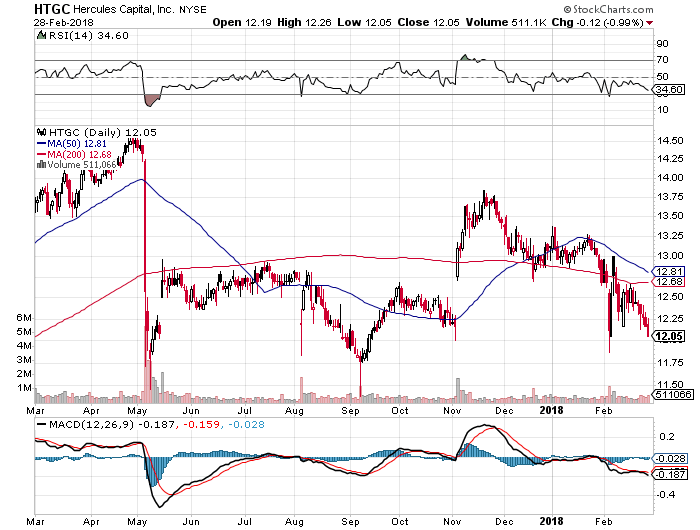
Task: Click the Low 12.05 value in header
Action: point(364,22)
